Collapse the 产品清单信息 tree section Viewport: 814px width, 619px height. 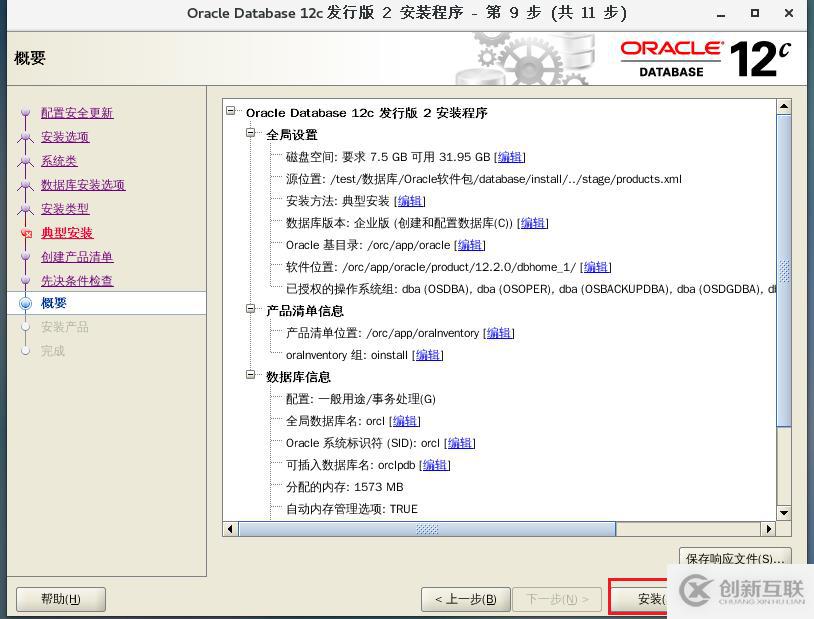click(x=251, y=309)
